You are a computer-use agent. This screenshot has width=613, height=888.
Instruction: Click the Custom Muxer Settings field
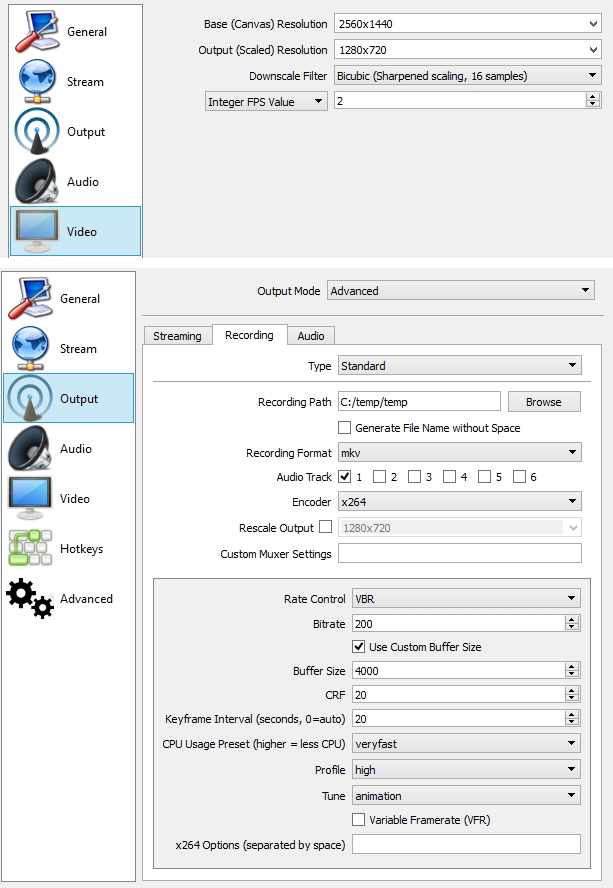pyautogui.click(x=459, y=553)
